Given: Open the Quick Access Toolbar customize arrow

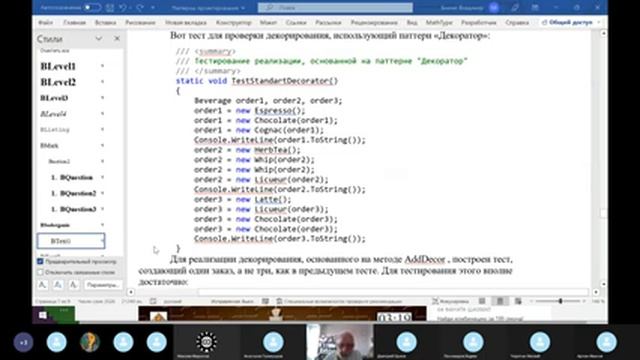Looking at the screenshot, I should tap(153, 7).
